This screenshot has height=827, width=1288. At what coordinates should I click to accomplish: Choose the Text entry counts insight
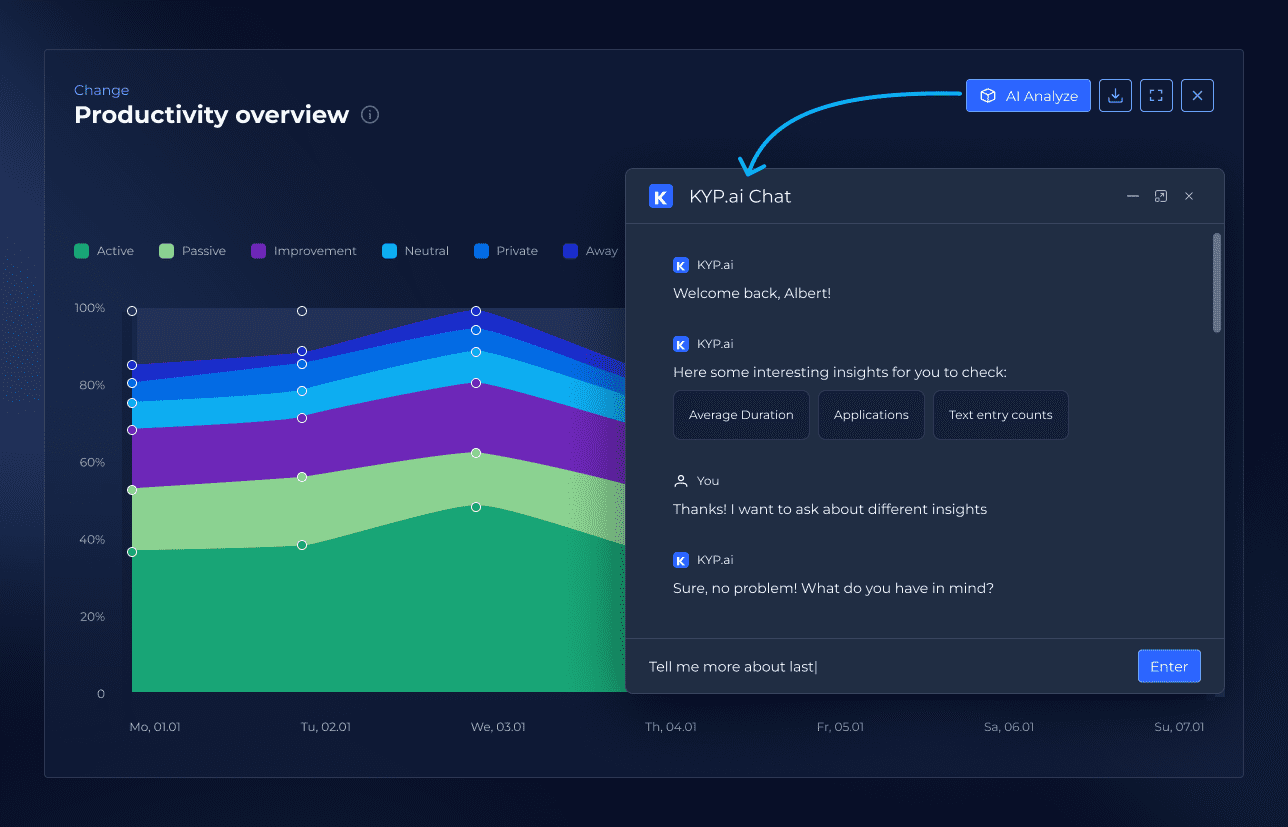click(1000, 415)
